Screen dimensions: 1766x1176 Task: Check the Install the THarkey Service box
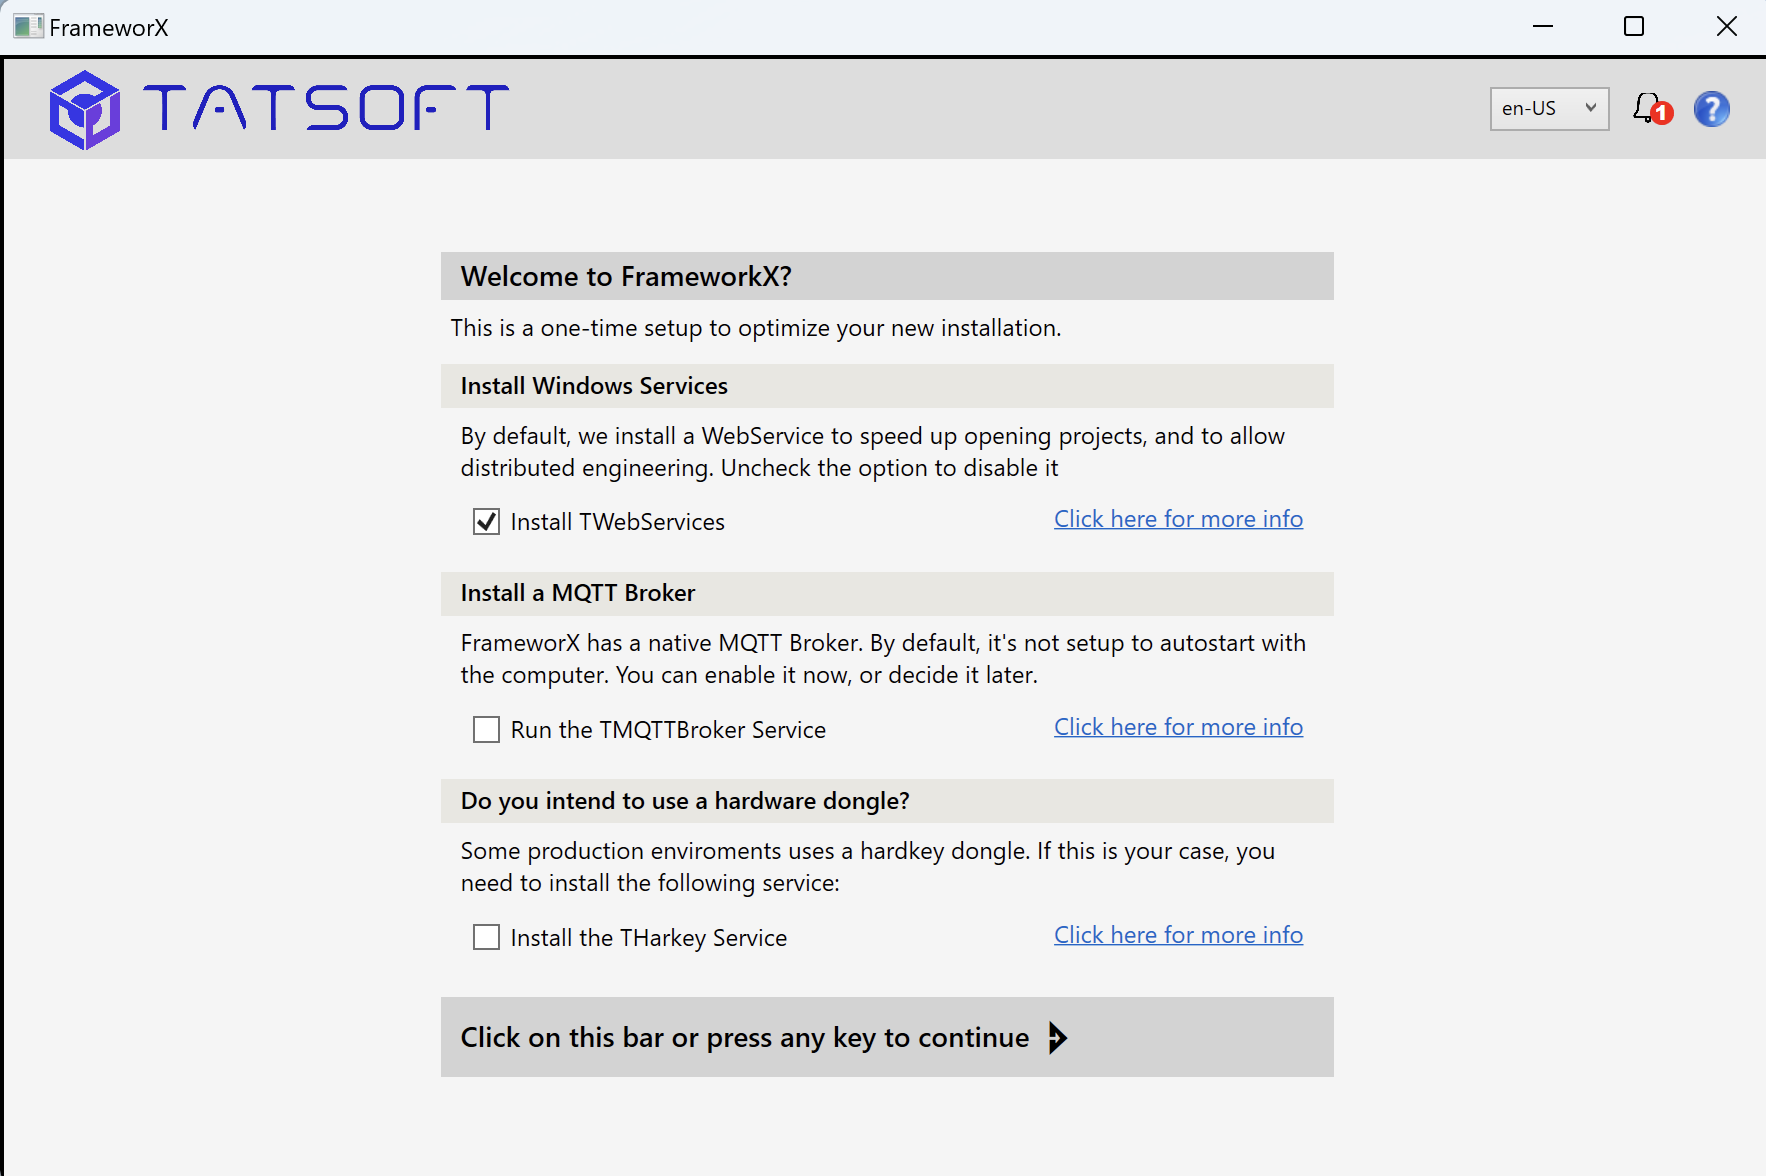(486, 937)
